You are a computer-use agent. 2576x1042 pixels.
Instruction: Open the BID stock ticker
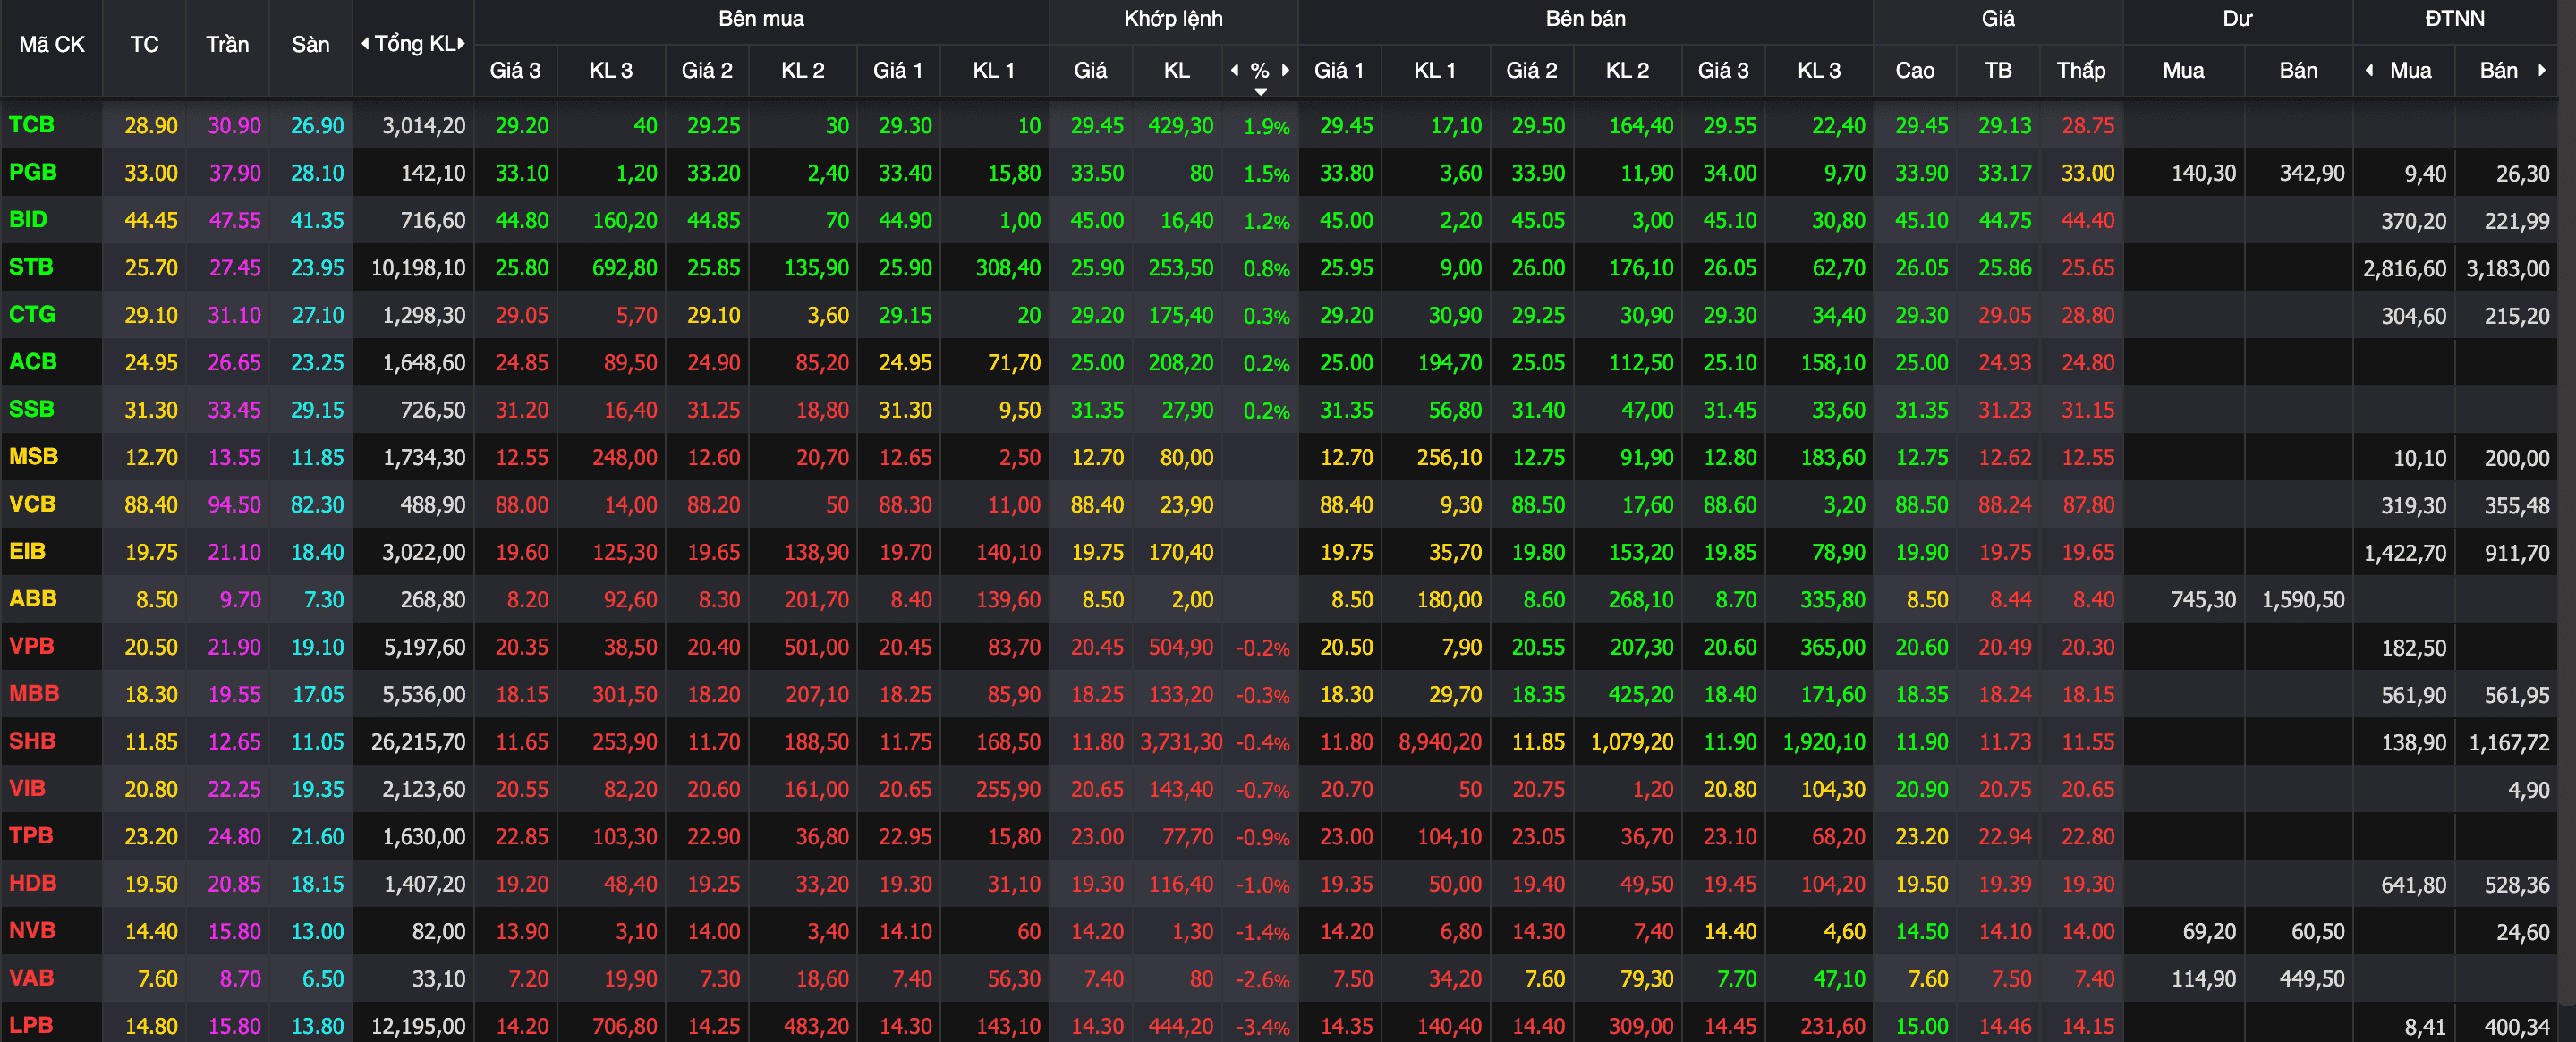[x=28, y=220]
